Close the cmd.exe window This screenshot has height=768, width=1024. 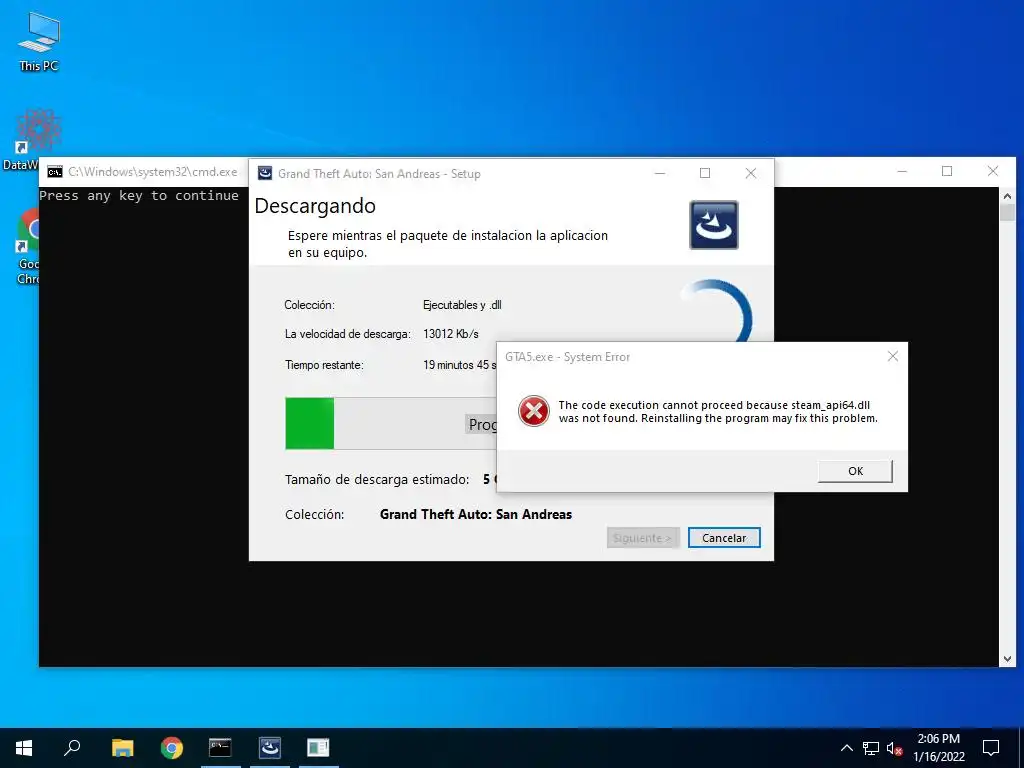pyautogui.click(x=993, y=171)
